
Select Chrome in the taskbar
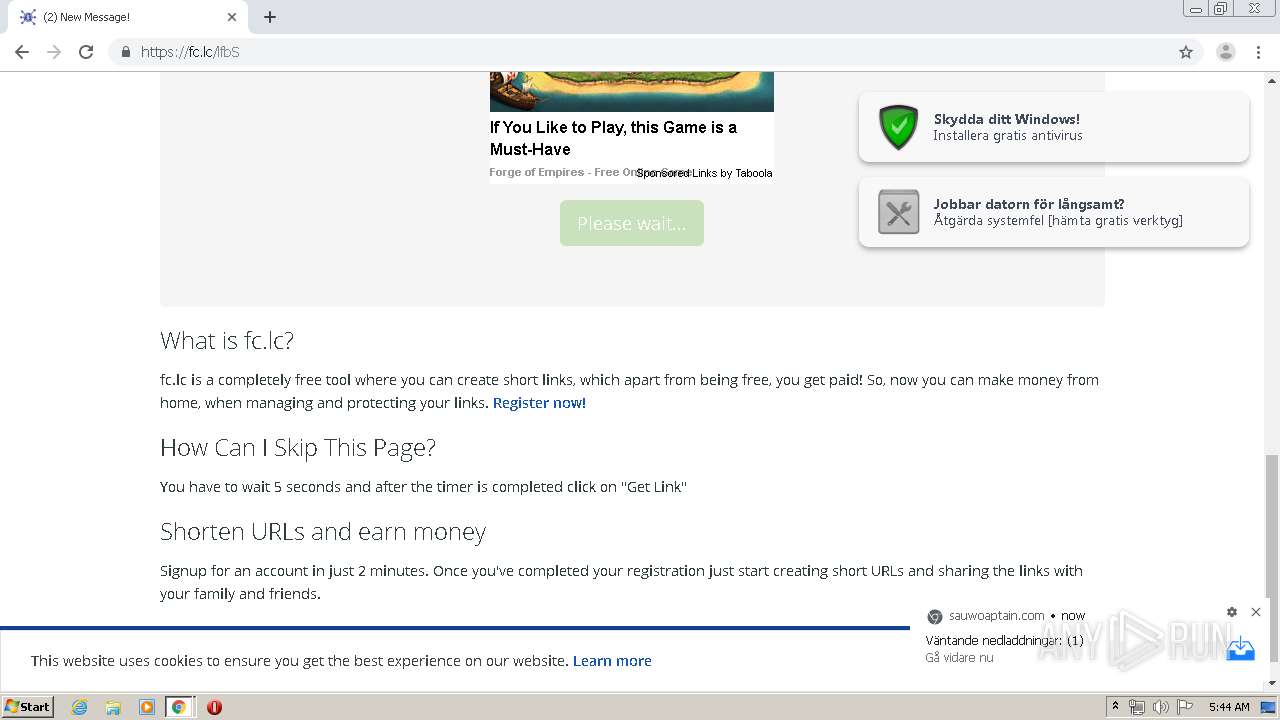[179, 707]
